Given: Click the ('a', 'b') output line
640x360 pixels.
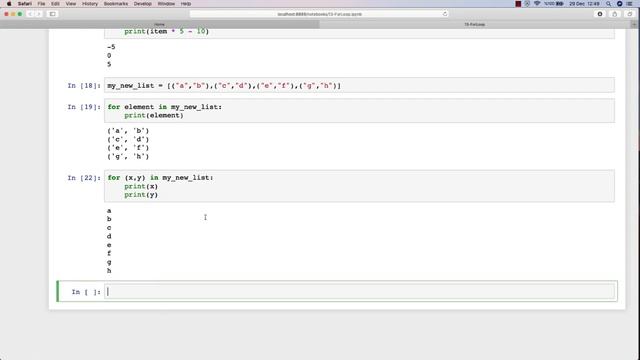Looking at the screenshot, I should click(x=128, y=131).
